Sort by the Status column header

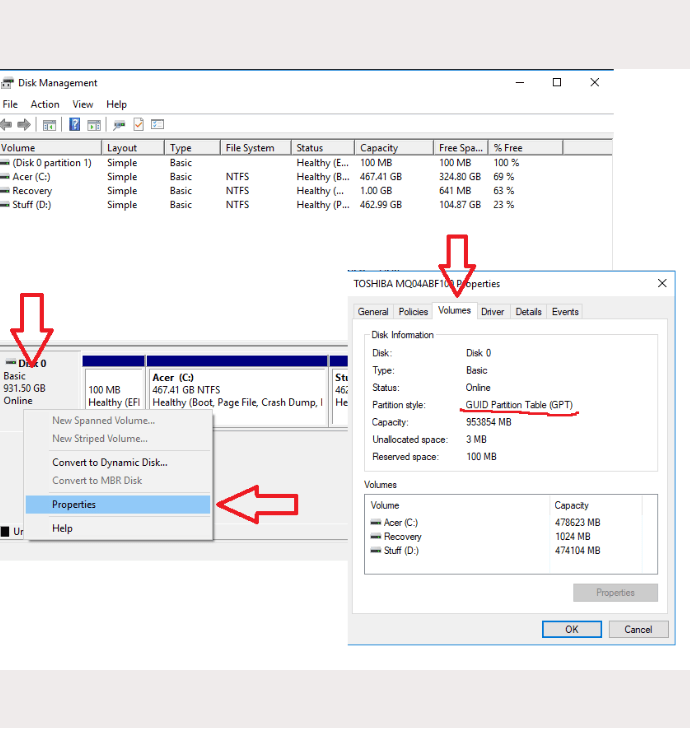click(323, 148)
